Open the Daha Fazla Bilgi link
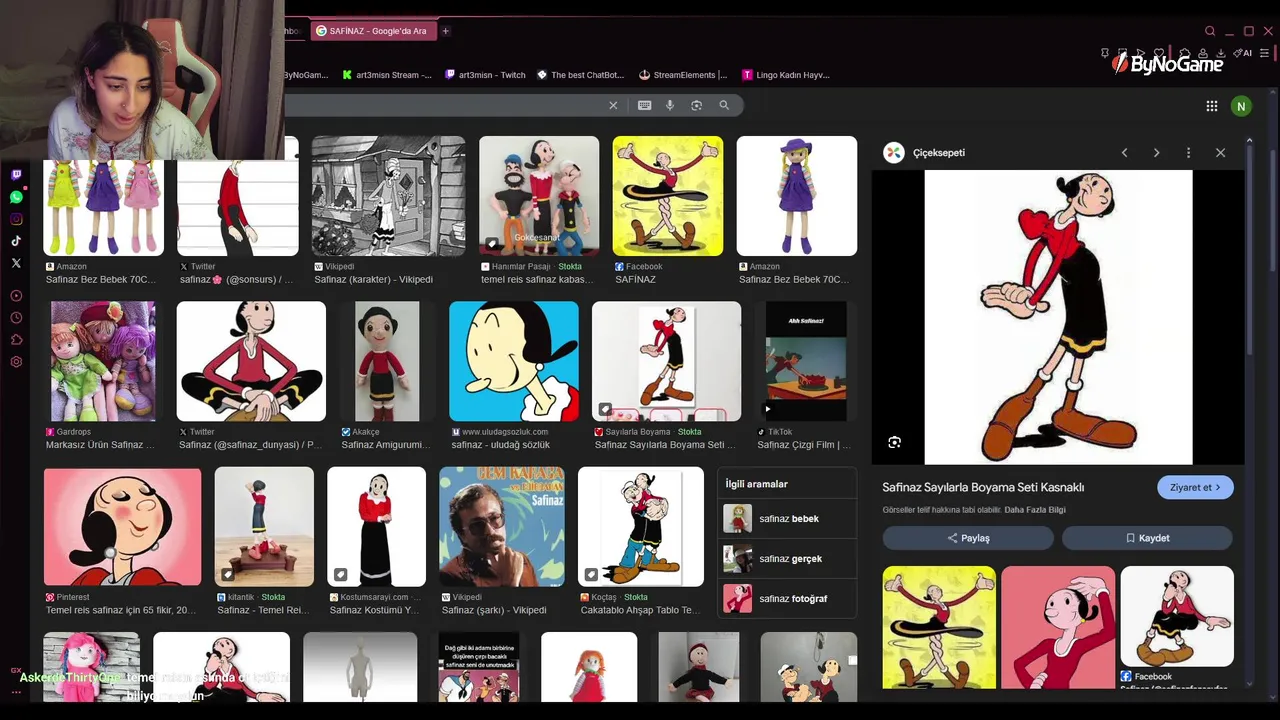The width and height of the screenshot is (1280, 720). [x=1035, y=510]
